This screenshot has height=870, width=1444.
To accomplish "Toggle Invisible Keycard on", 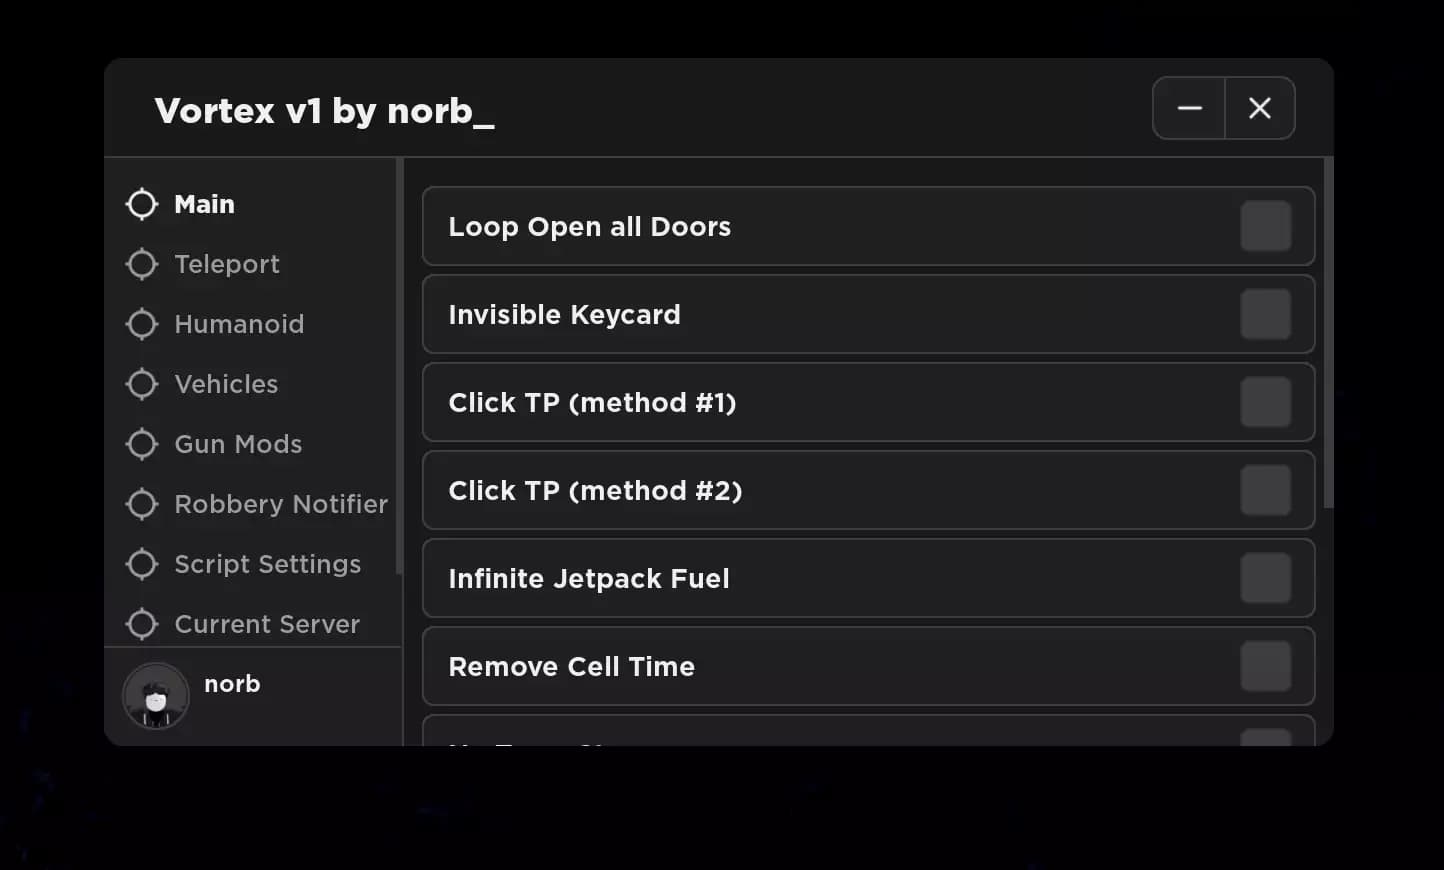I will pos(1265,314).
